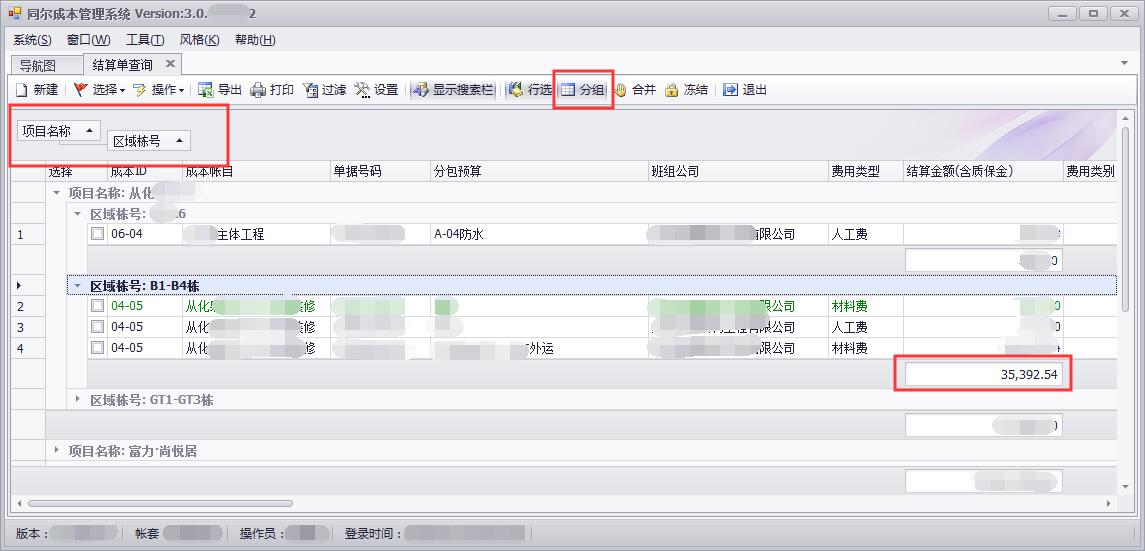
Task: Click the 打印 (Print) icon
Action: point(258,90)
